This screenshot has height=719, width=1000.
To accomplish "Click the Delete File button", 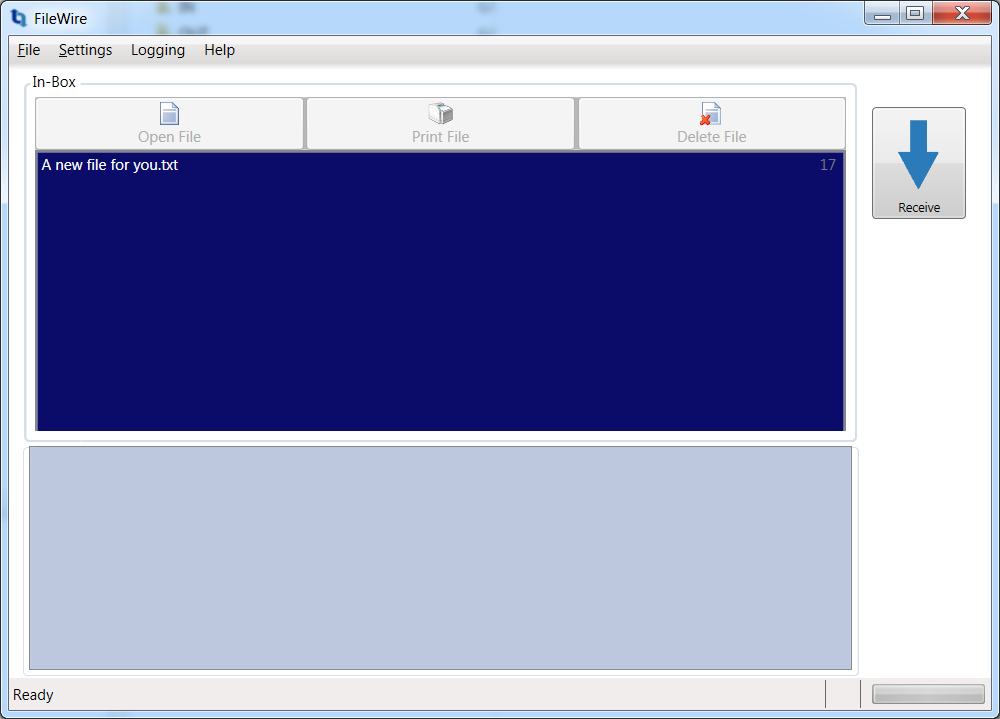I will 712,123.
